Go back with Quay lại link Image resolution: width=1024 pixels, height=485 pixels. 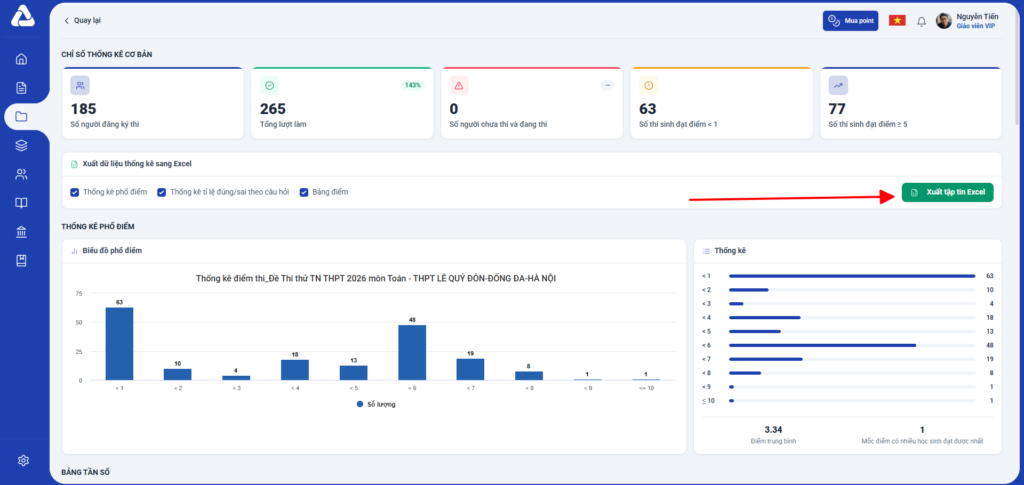pos(82,20)
